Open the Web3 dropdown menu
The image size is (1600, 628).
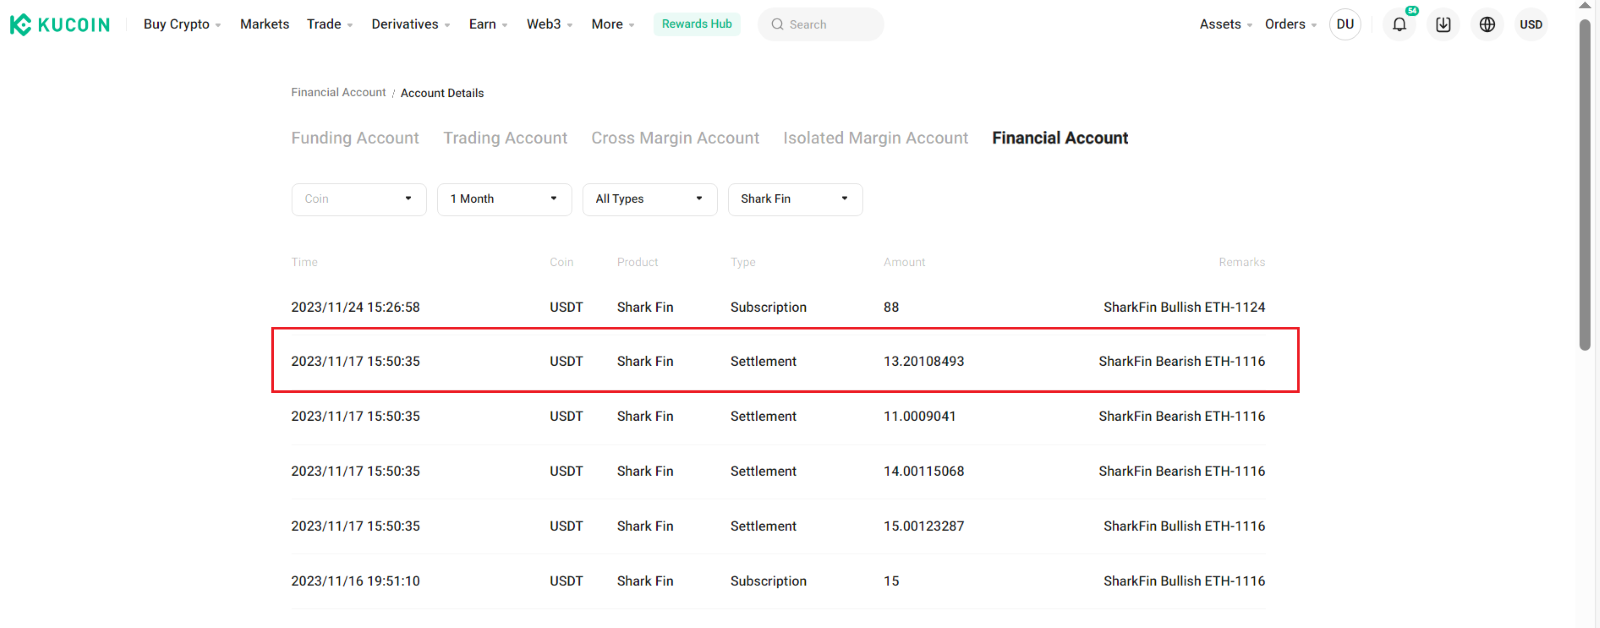point(549,25)
